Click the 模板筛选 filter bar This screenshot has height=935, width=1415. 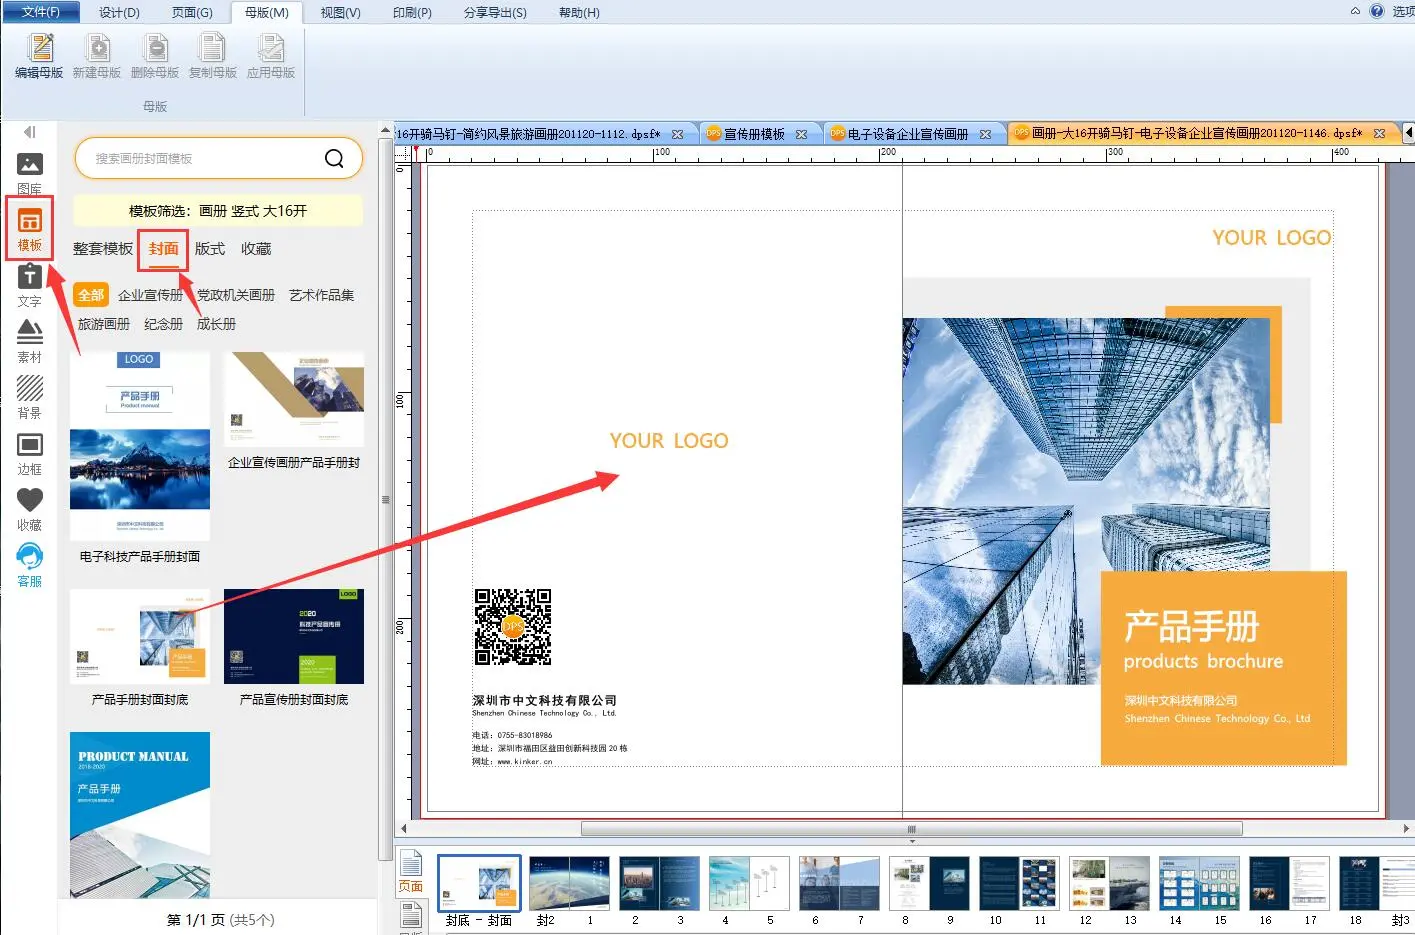click(218, 211)
